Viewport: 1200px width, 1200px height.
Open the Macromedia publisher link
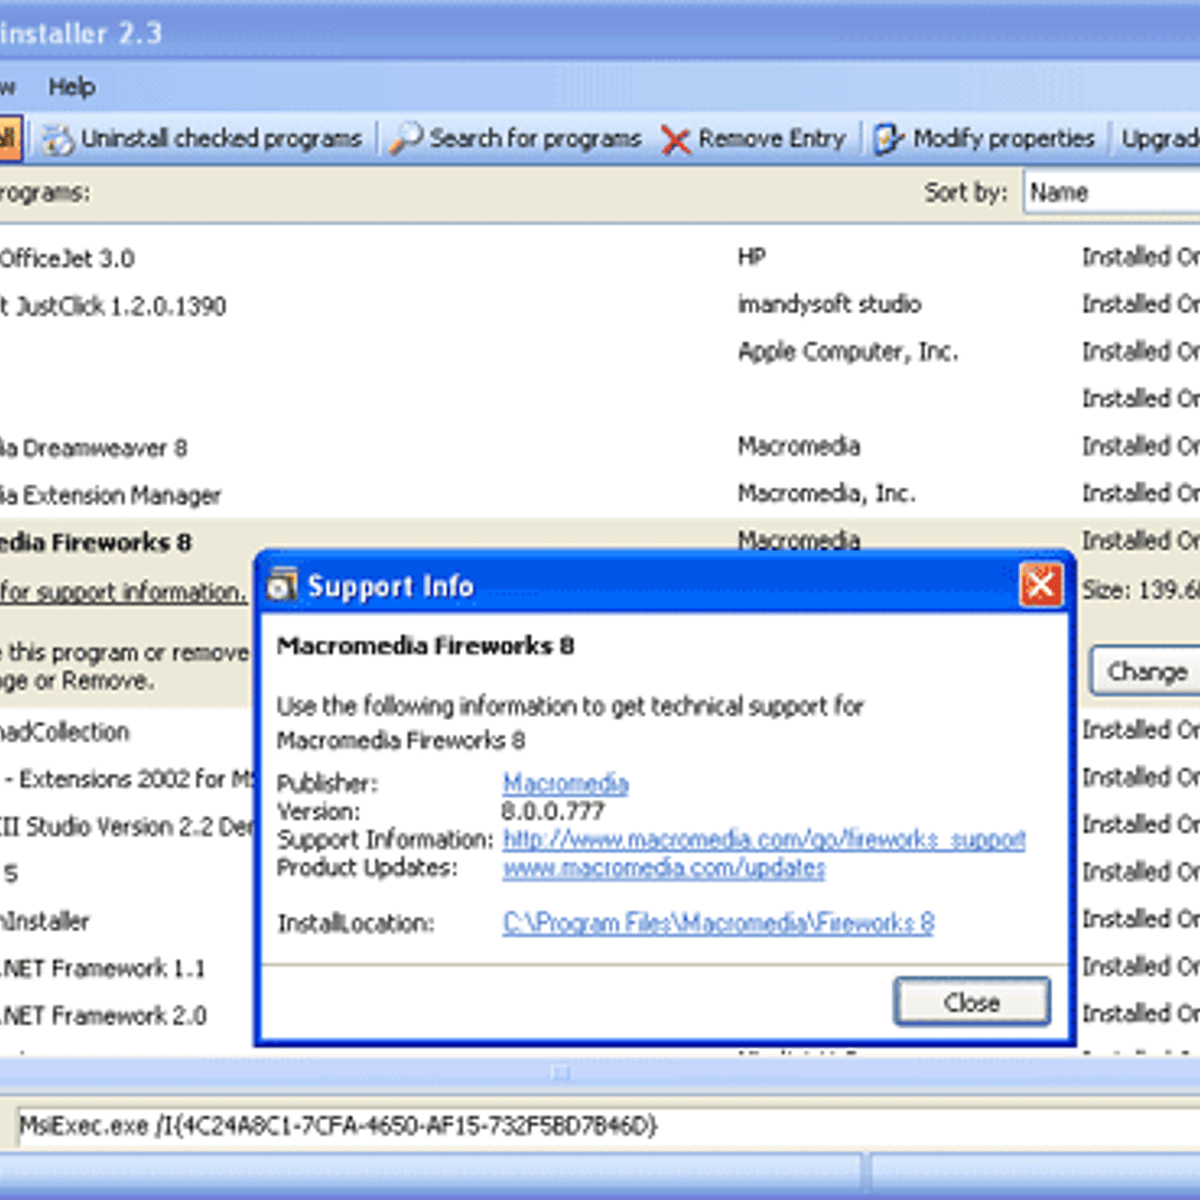[x=565, y=783]
